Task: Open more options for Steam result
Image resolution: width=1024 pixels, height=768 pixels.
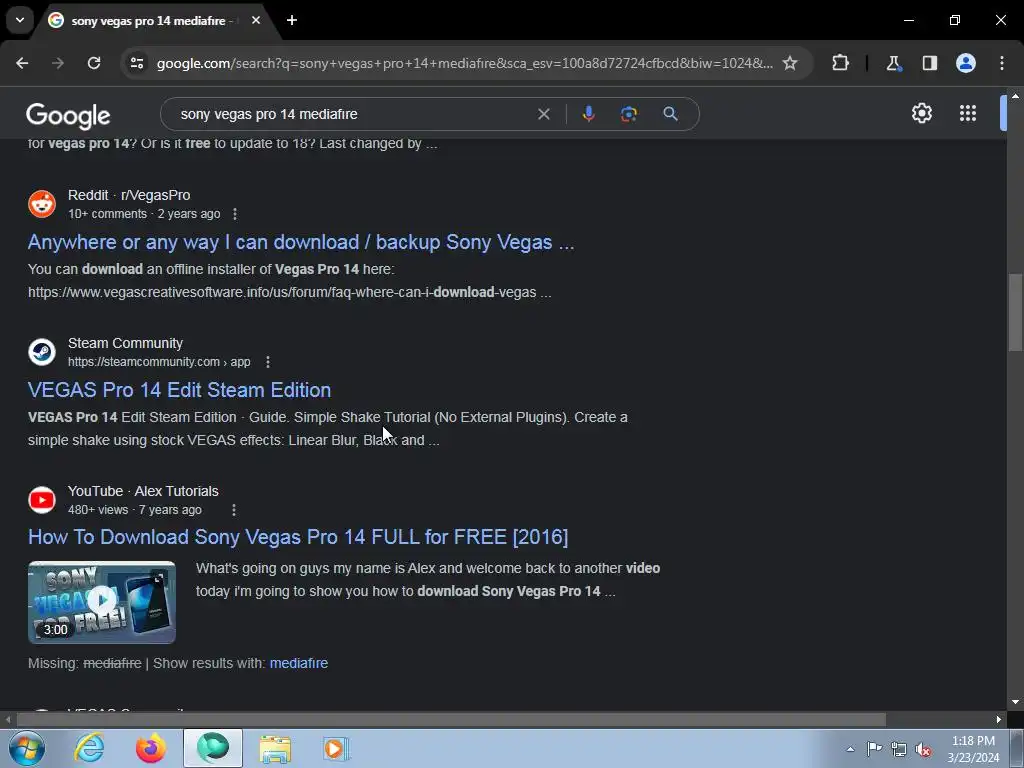Action: 268,362
